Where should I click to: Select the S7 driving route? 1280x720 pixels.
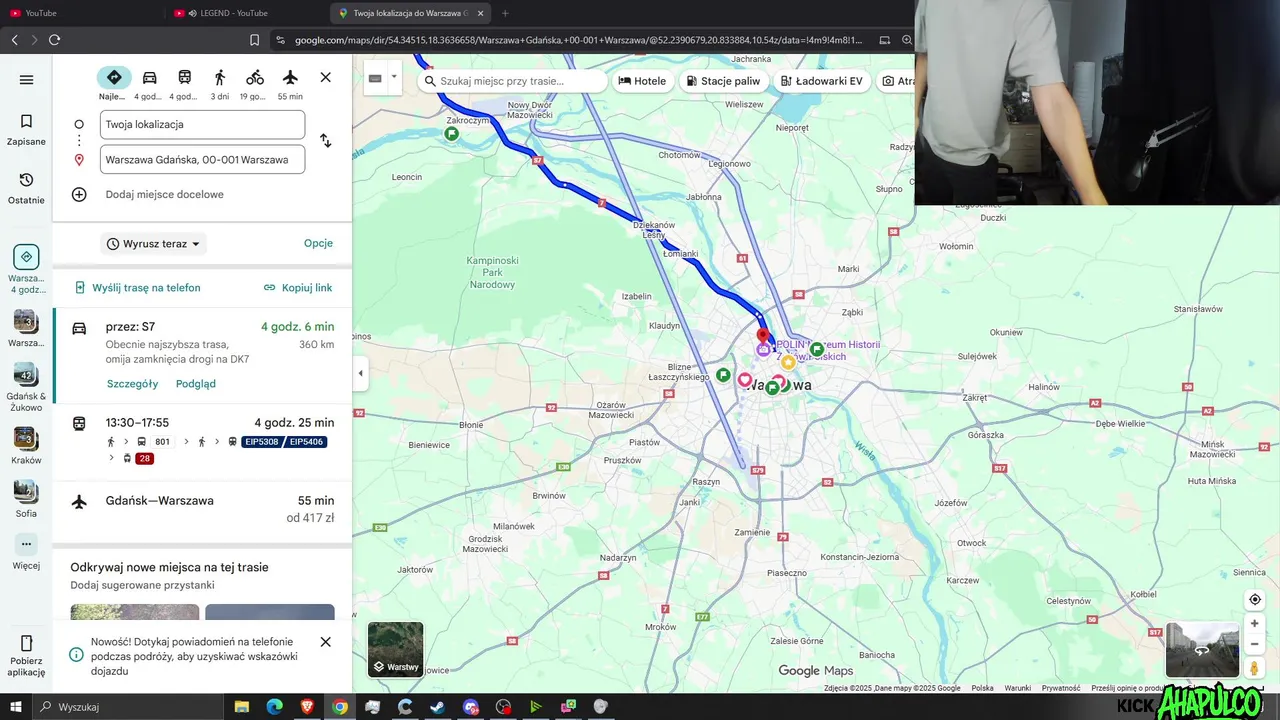click(203, 354)
